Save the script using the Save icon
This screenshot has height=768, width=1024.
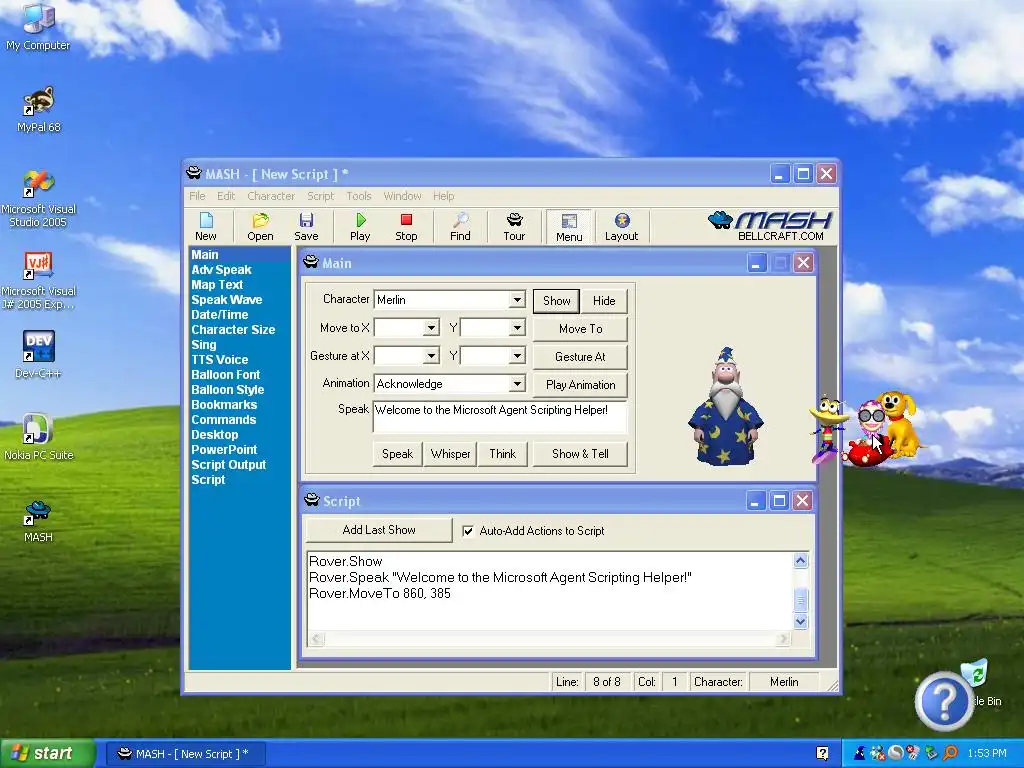pyautogui.click(x=306, y=227)
